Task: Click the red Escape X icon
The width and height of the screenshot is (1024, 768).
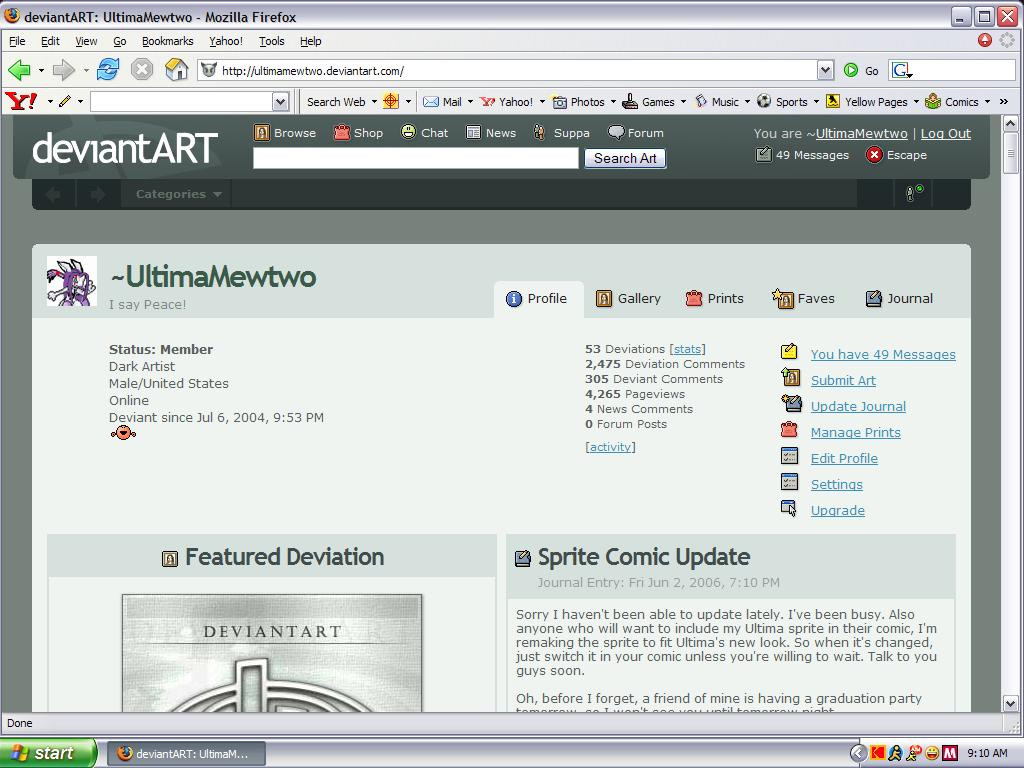Action: click(874, 155)
